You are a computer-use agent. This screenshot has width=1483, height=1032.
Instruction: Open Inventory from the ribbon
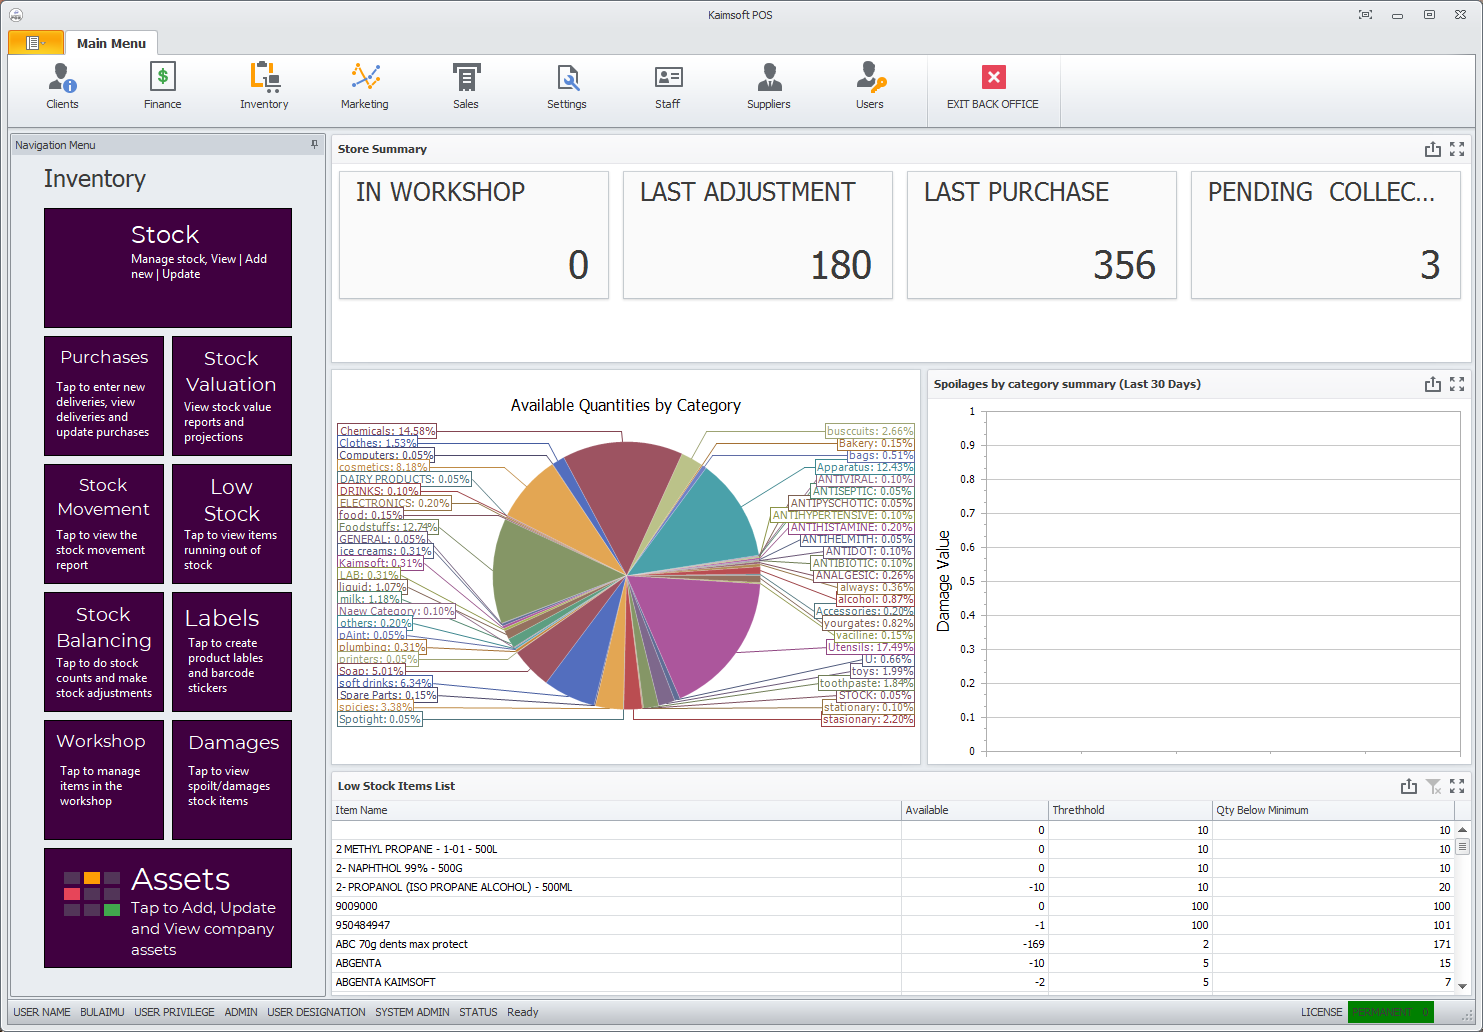pos(264,86)
